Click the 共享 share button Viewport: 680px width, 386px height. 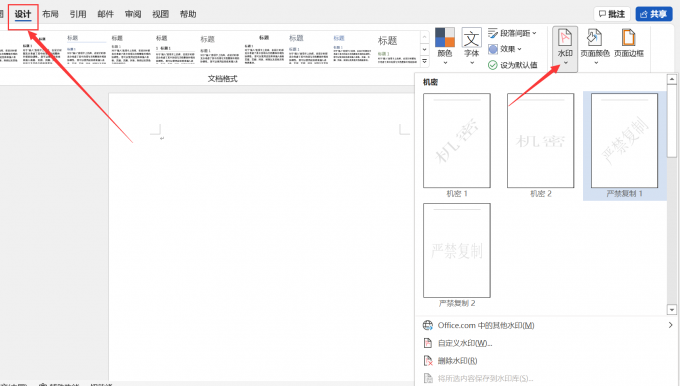pos(654,14)
